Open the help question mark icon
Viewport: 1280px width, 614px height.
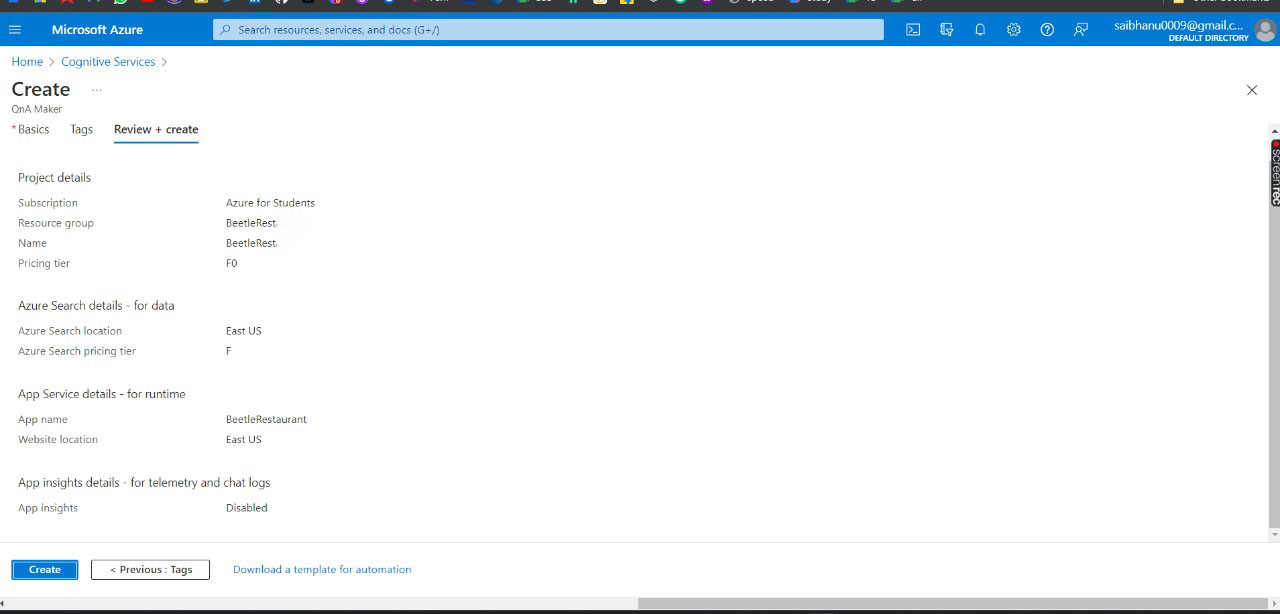pyautogui.click(x=1047, y=30)
